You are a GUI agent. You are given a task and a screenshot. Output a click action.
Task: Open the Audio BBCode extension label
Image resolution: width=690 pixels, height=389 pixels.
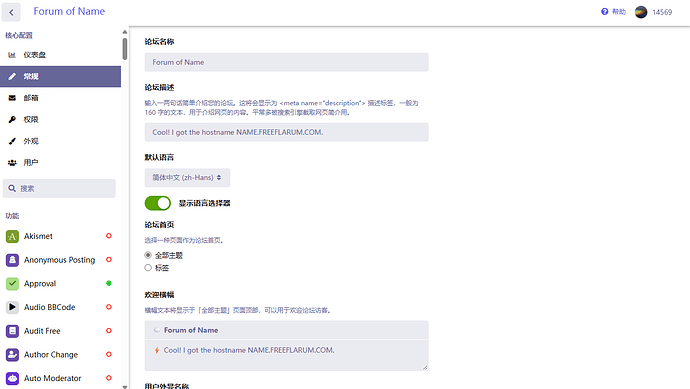[x=50, y=307]
